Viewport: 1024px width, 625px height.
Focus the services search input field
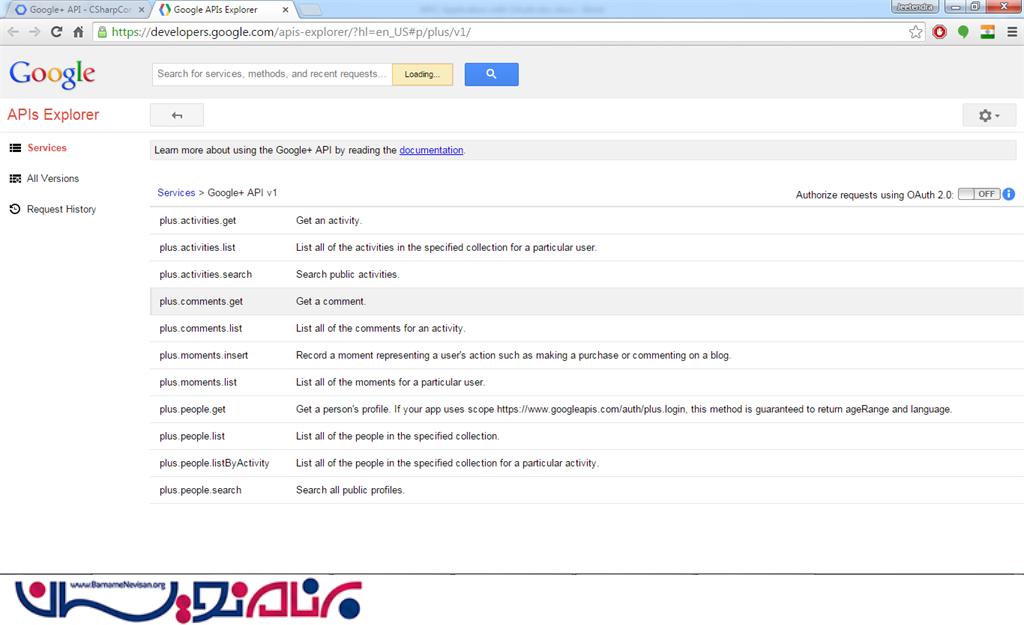272,74
